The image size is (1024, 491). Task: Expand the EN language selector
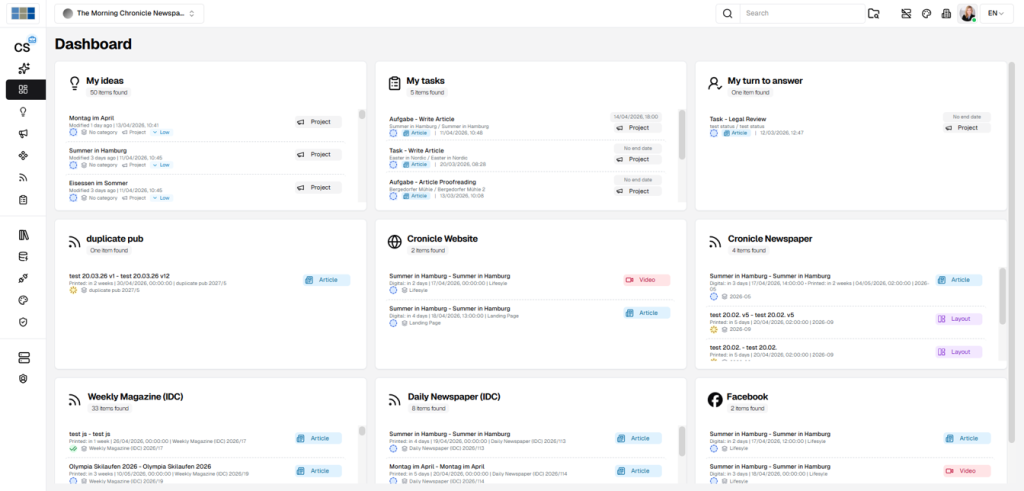[x=997, y=14]
